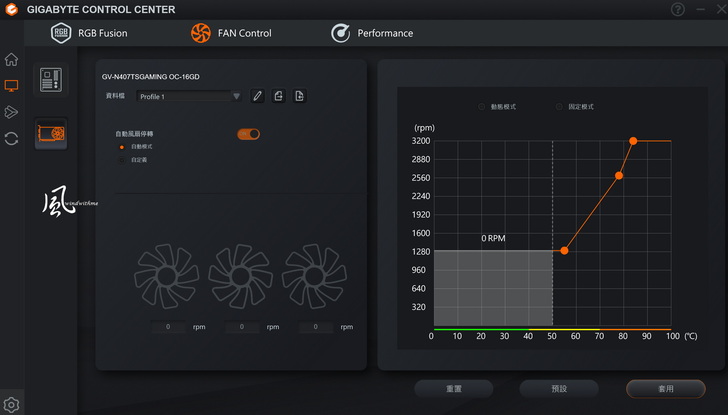Click the sync arrows icon in sidebar
Image resolution: width=728 pixels, height=415 pixels.
[11, 139]
